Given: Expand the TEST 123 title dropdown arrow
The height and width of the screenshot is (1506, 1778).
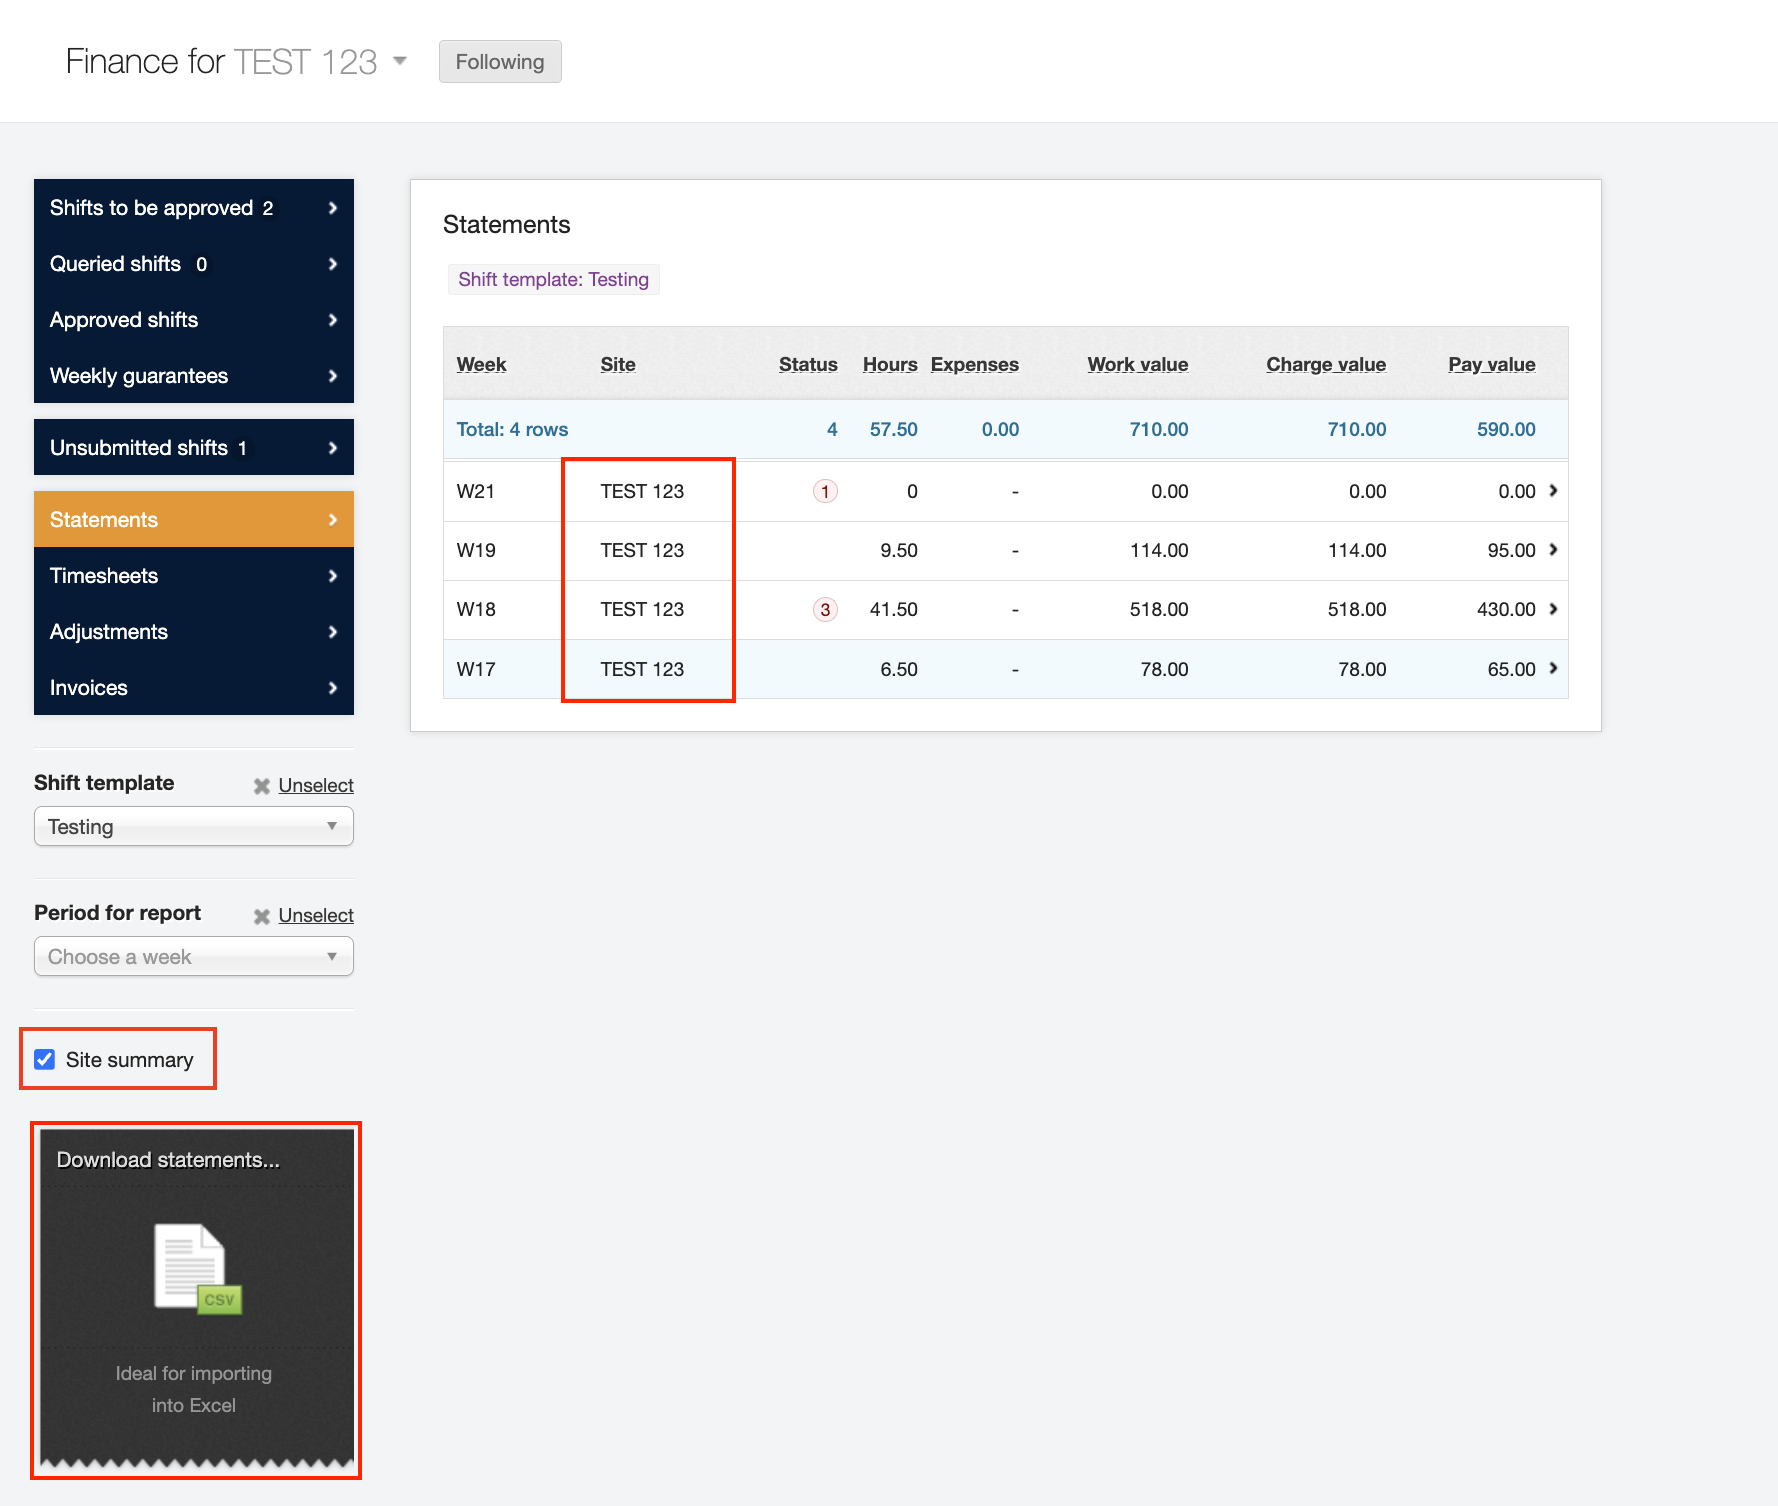Looking at the screenshot, I should (x=400, y=62).
